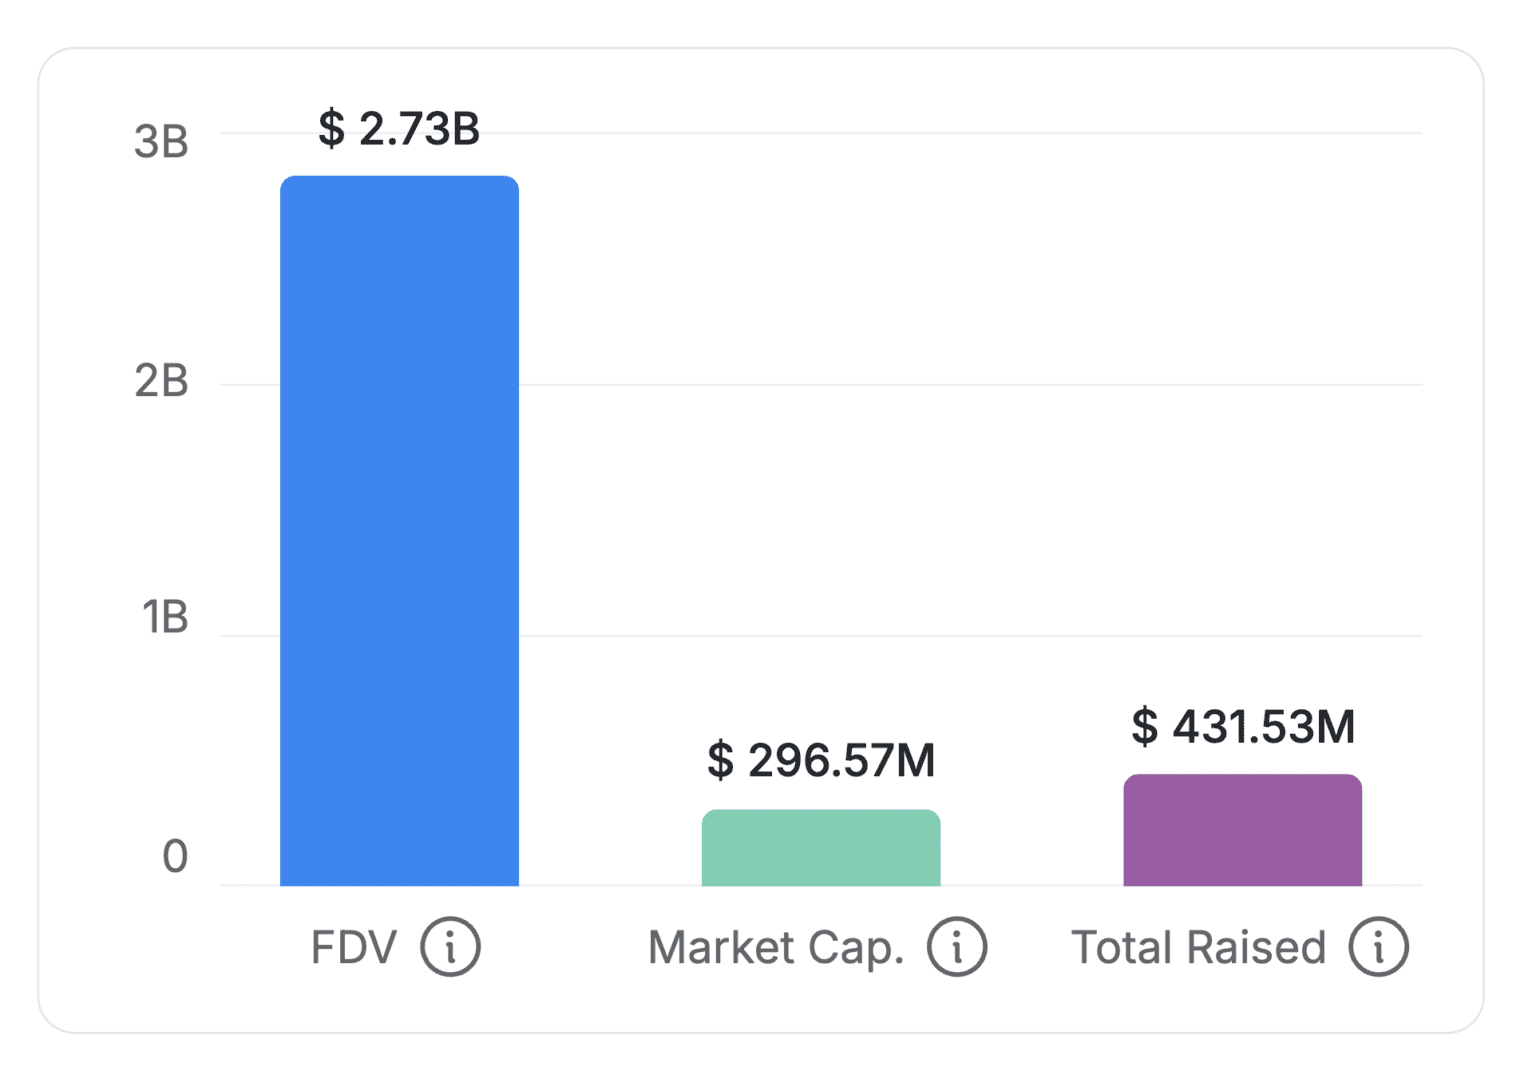Click the Market Cap. axis label
This screenshot has height=1067, width=1536.
point(776,947)
